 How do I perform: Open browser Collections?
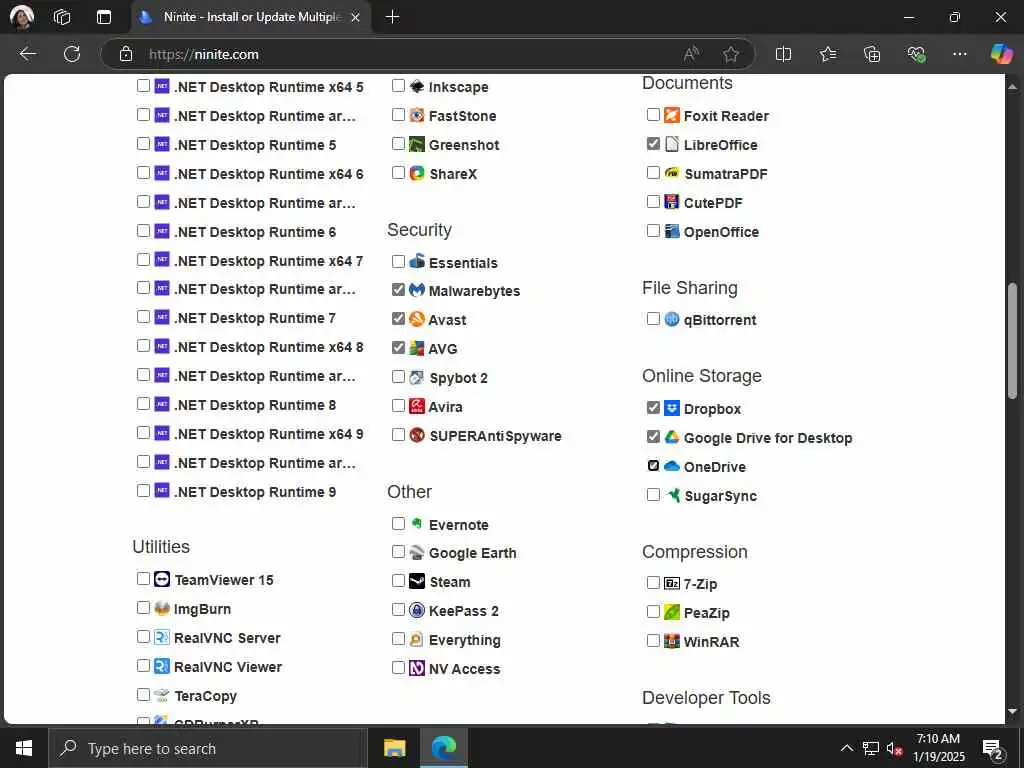tap(872, 54)
